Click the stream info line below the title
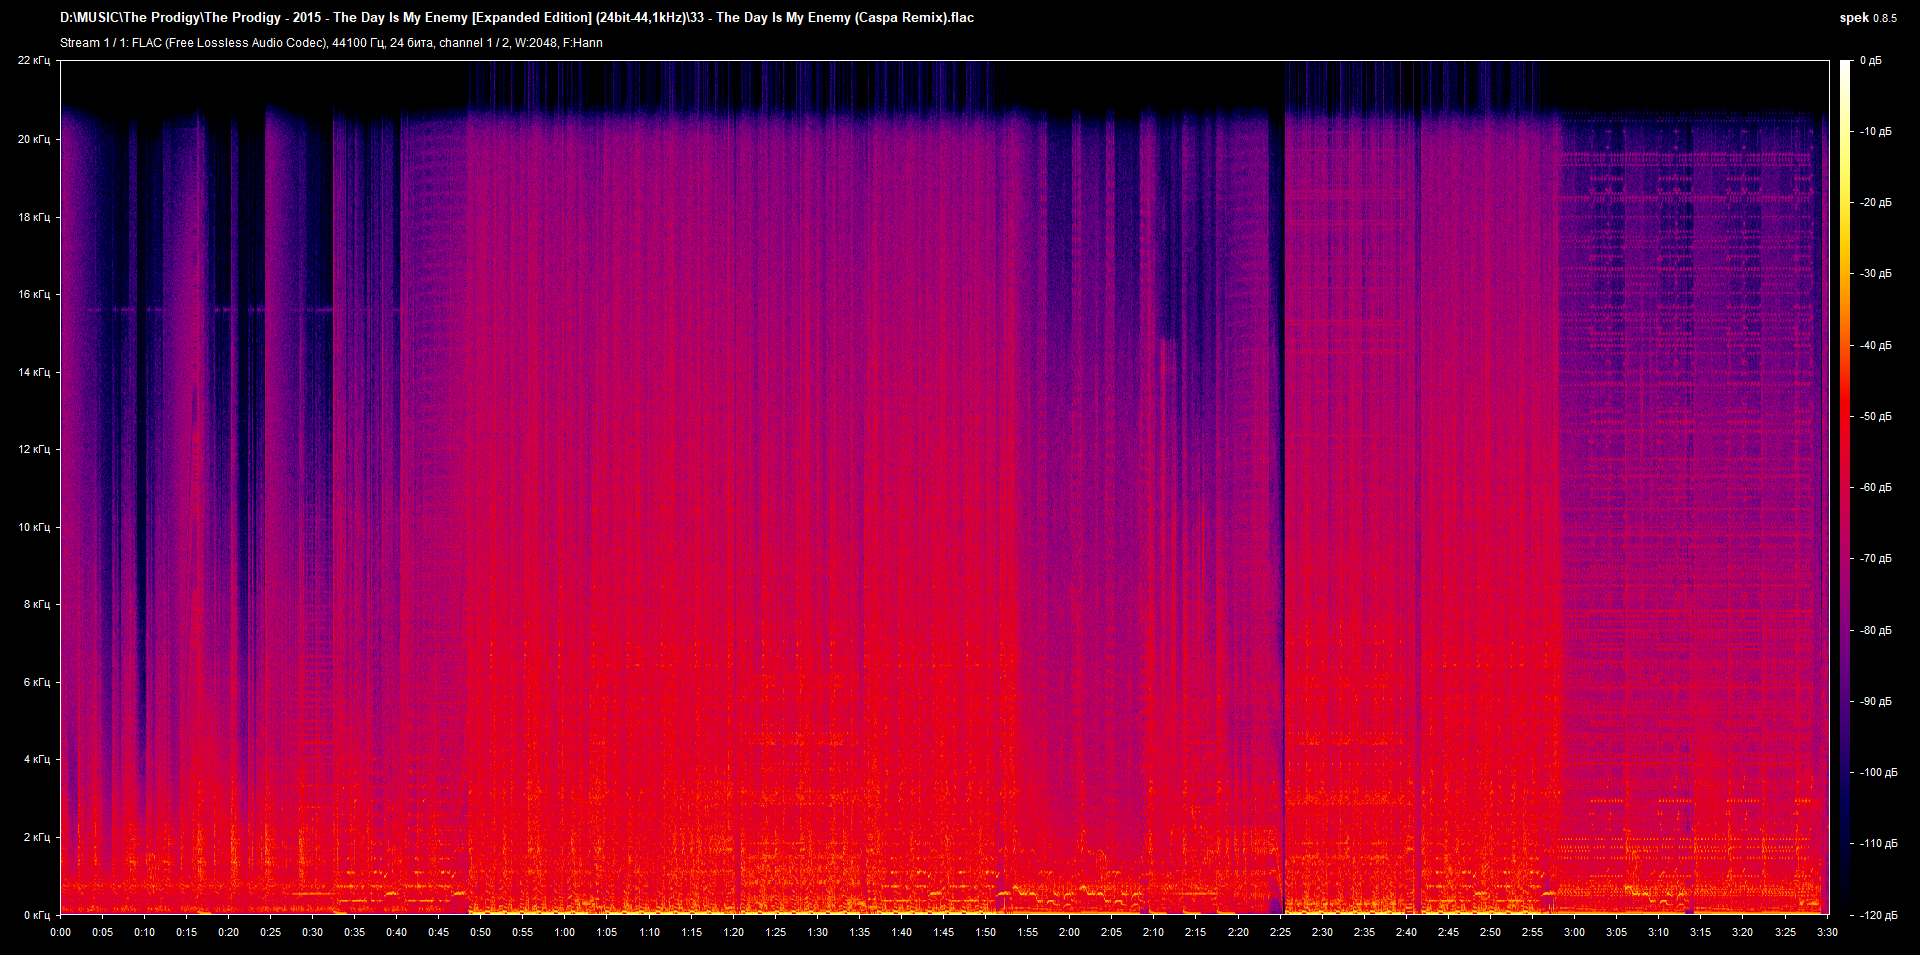The image size is (1920, 955). tap(331, 43)
